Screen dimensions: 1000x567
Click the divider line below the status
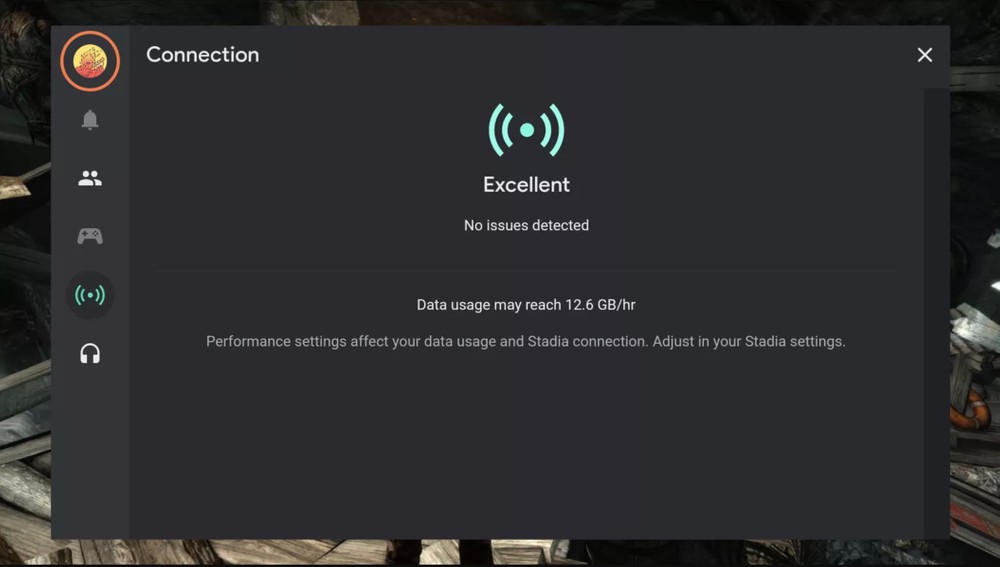tap(526, 269)
